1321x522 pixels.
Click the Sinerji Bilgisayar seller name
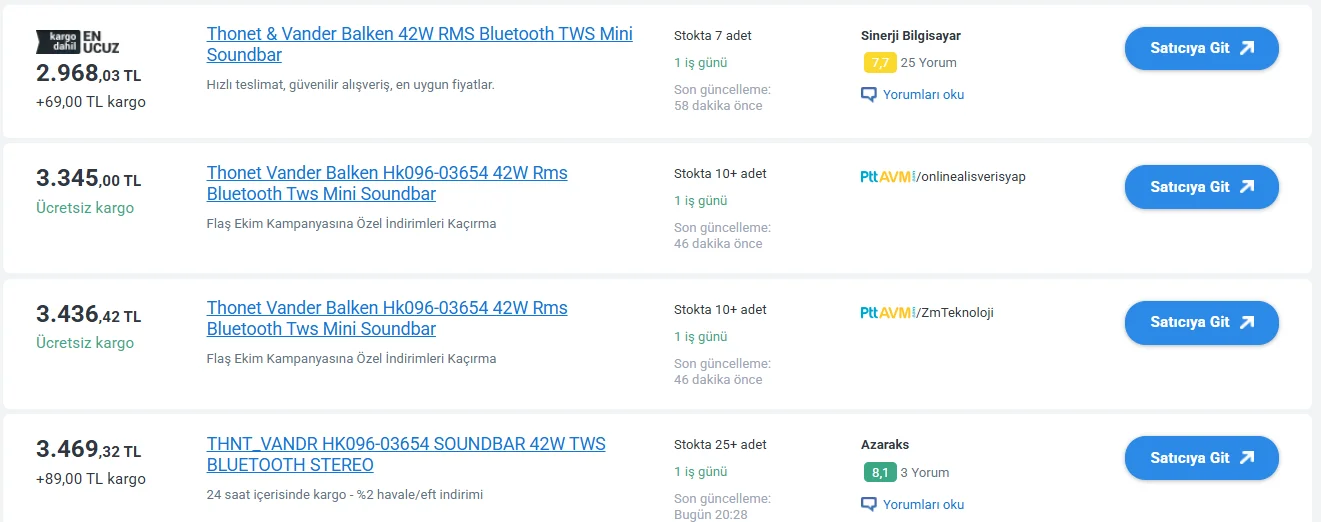tap(910, 36)
